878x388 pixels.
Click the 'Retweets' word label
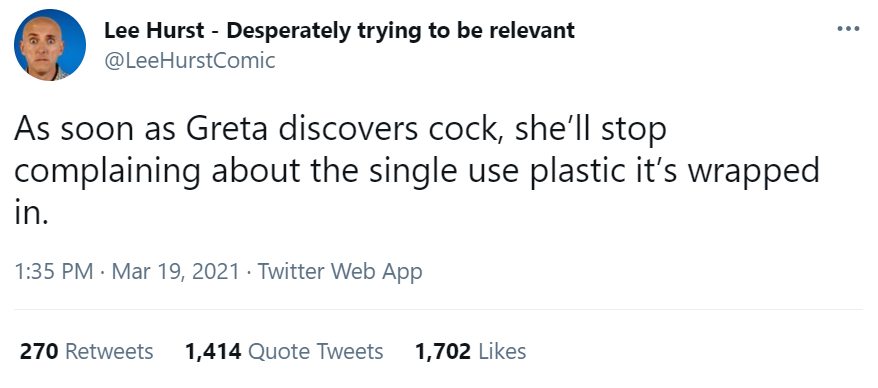[109, 352]
